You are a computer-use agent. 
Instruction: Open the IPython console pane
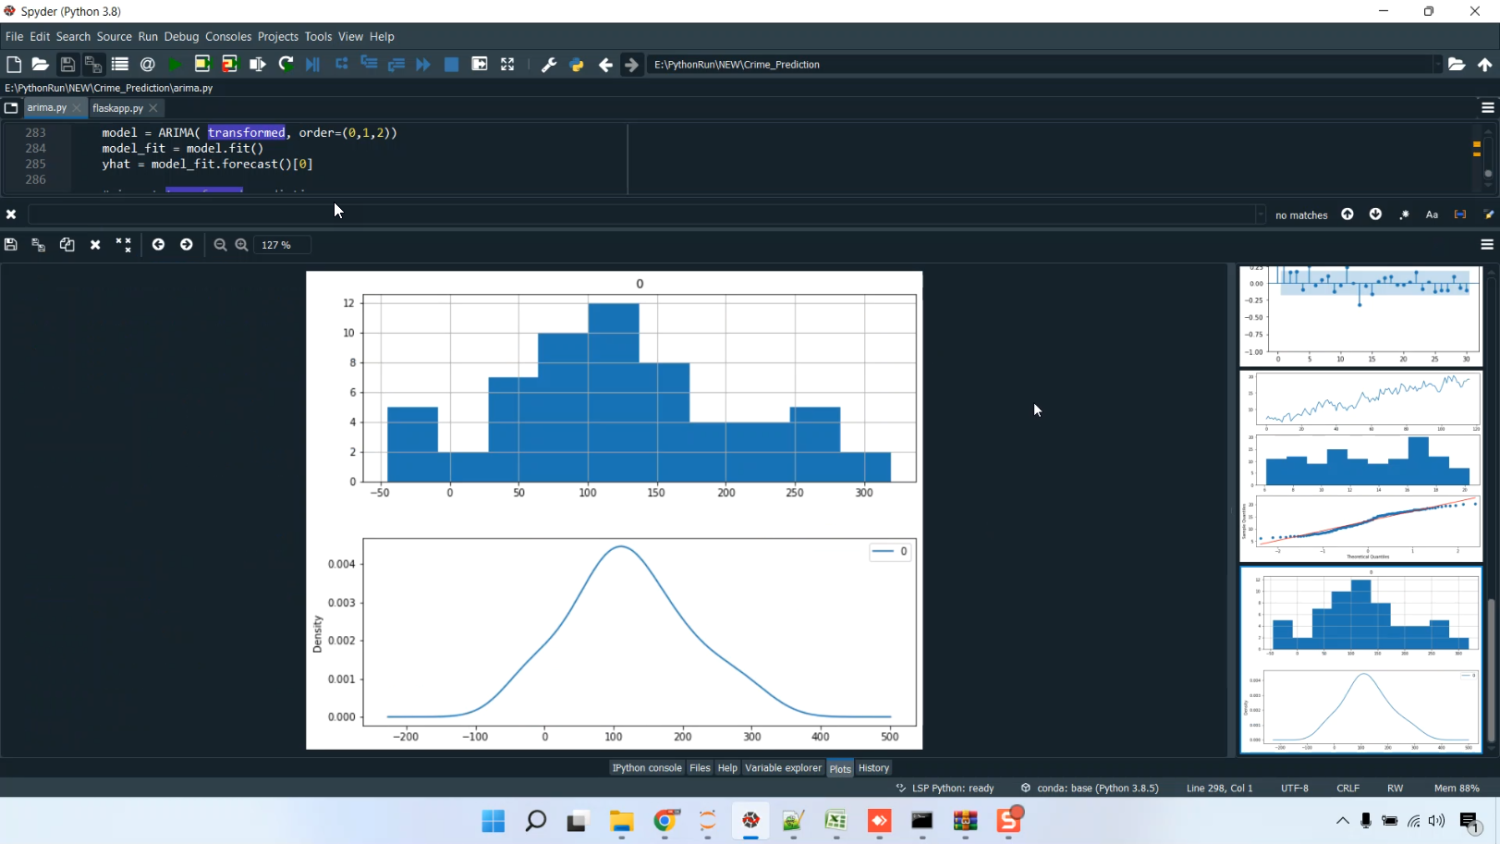coord(646,768)
